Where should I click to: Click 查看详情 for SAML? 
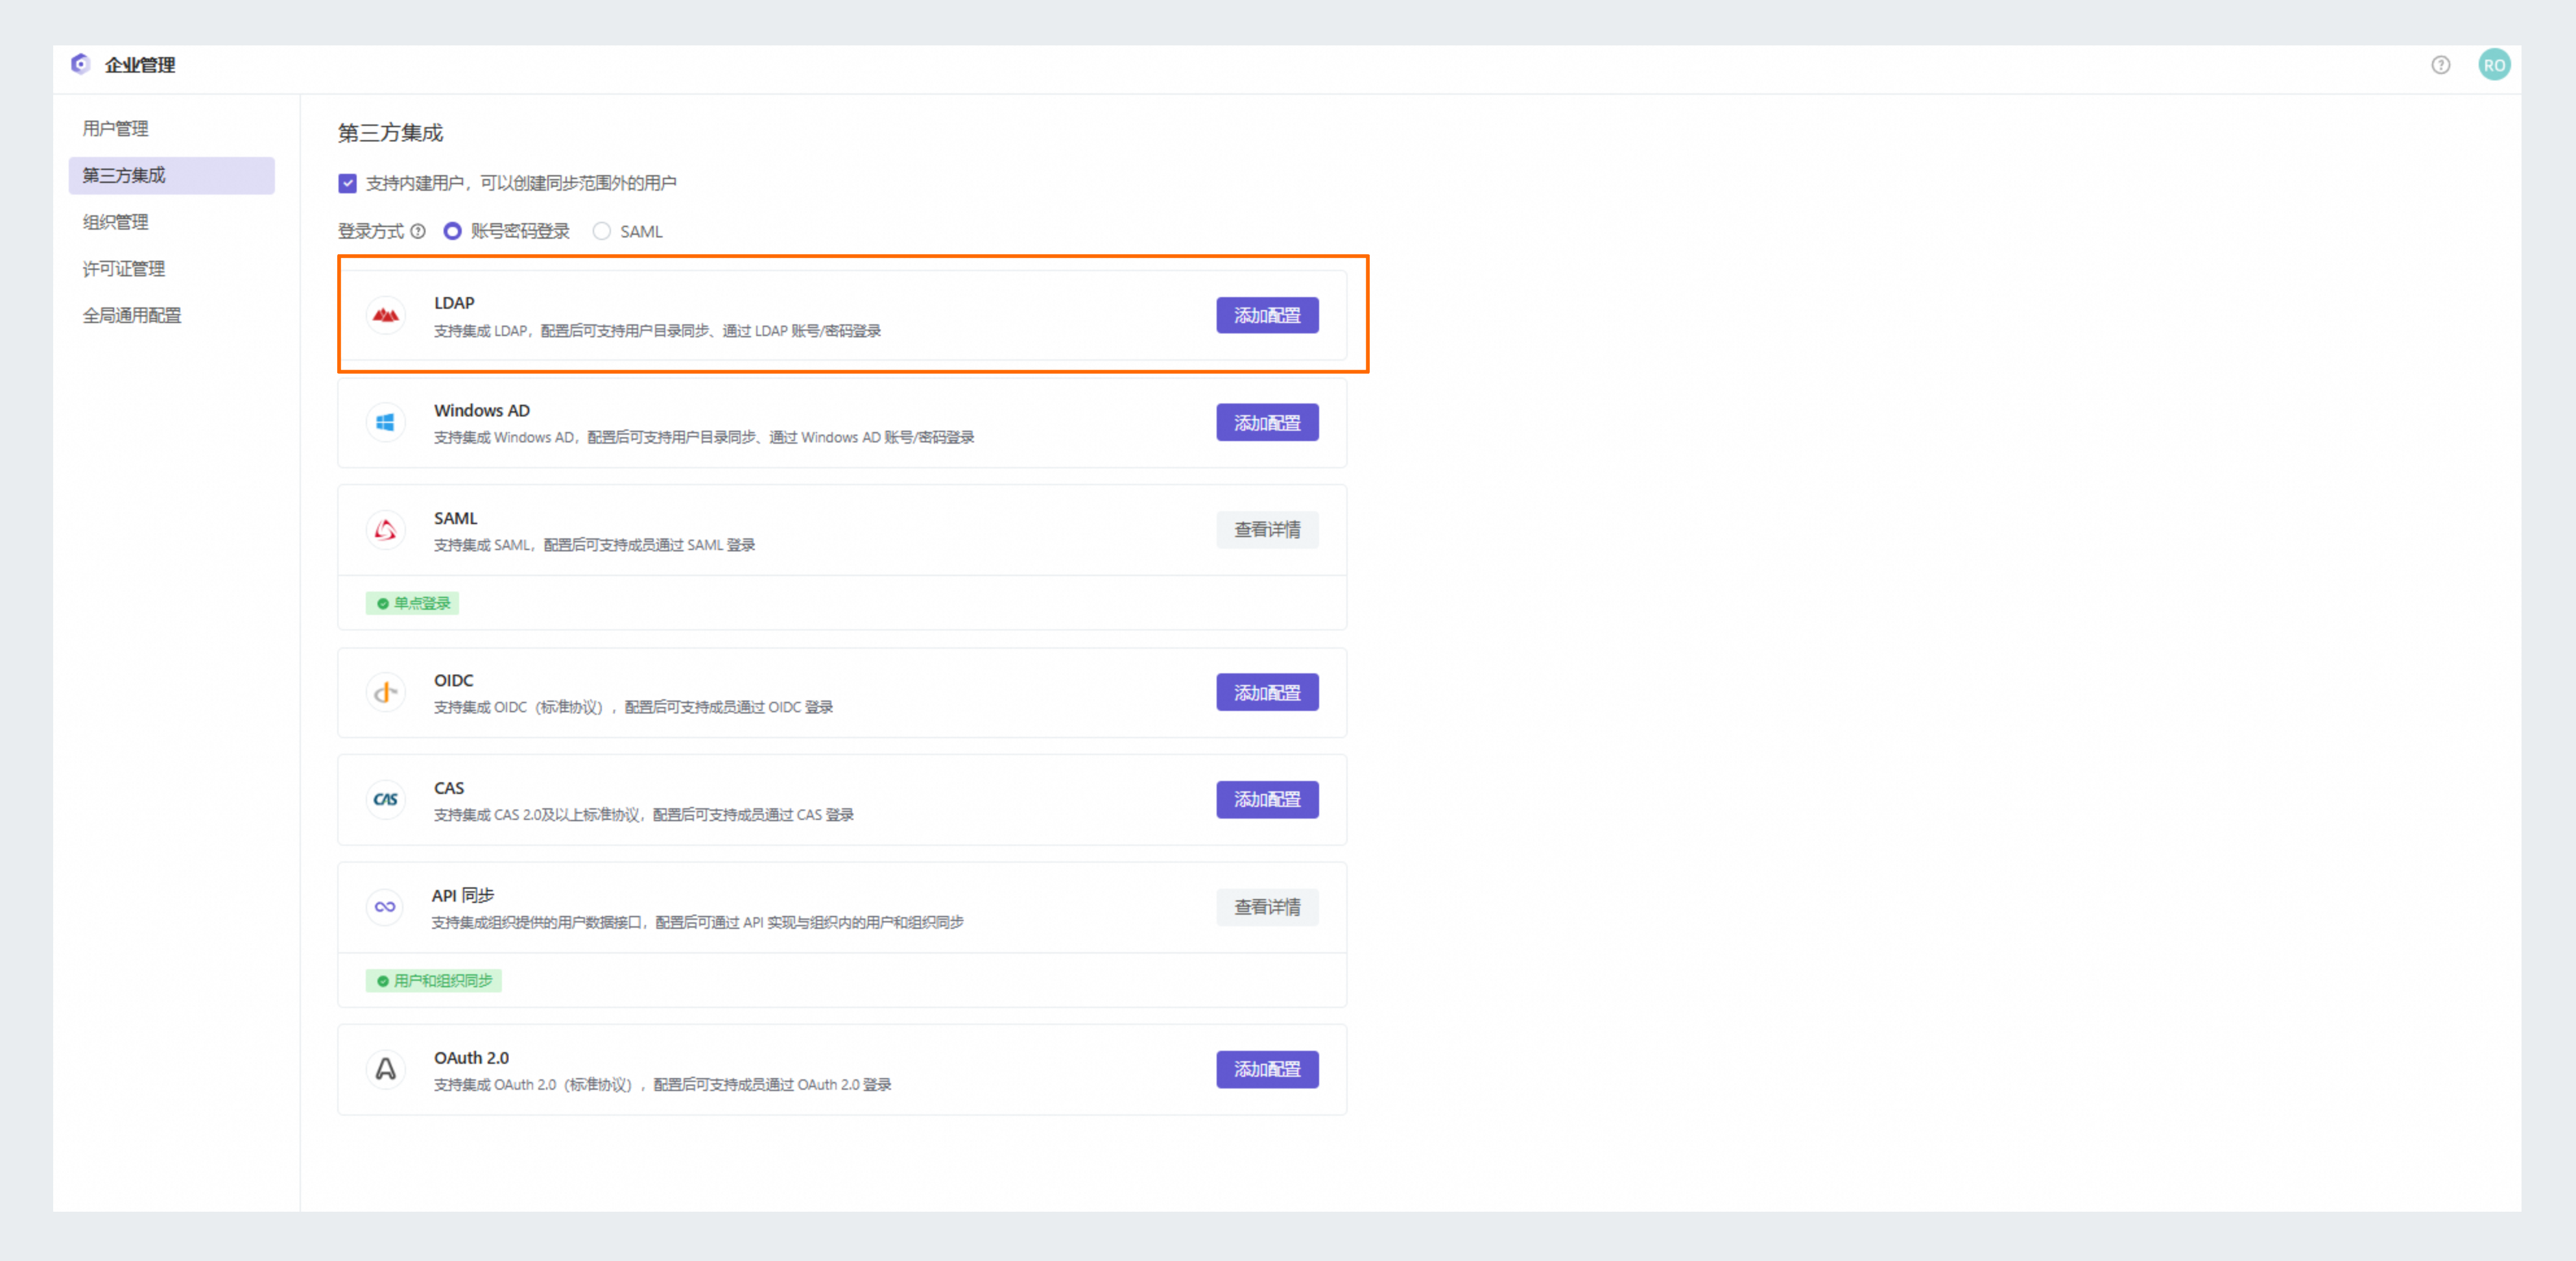[x=1267, y=530]
